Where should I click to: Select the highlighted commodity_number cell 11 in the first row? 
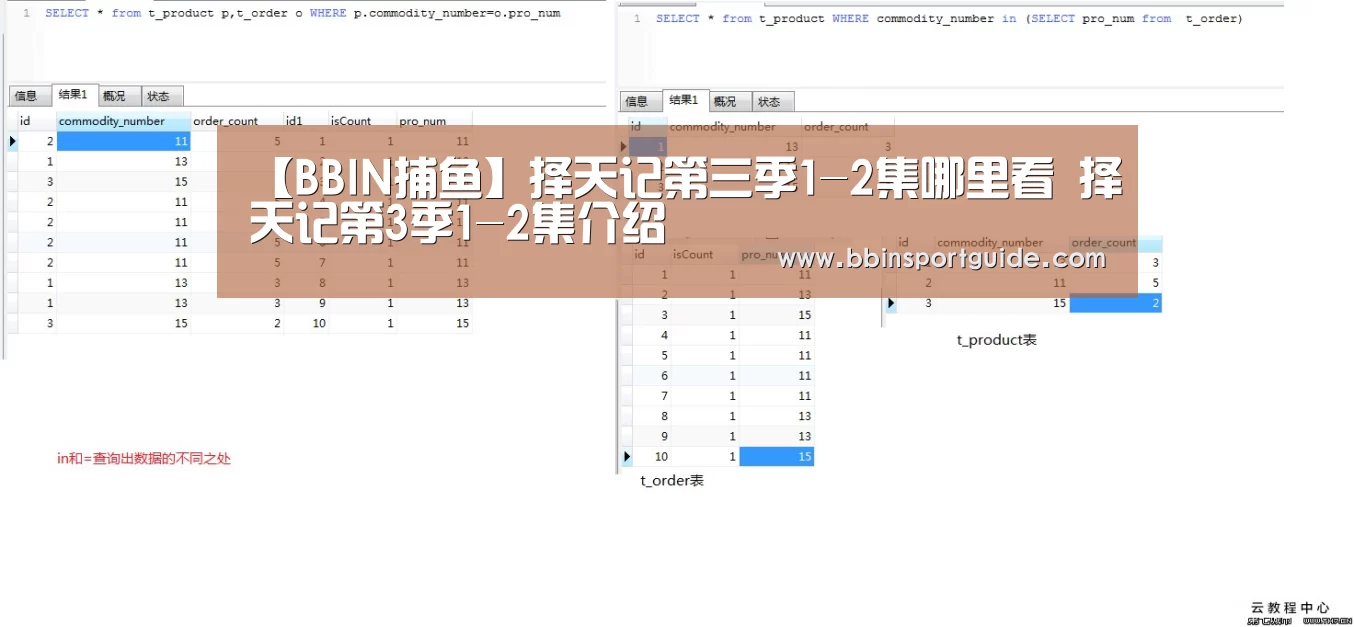click(x=124, y=142)
